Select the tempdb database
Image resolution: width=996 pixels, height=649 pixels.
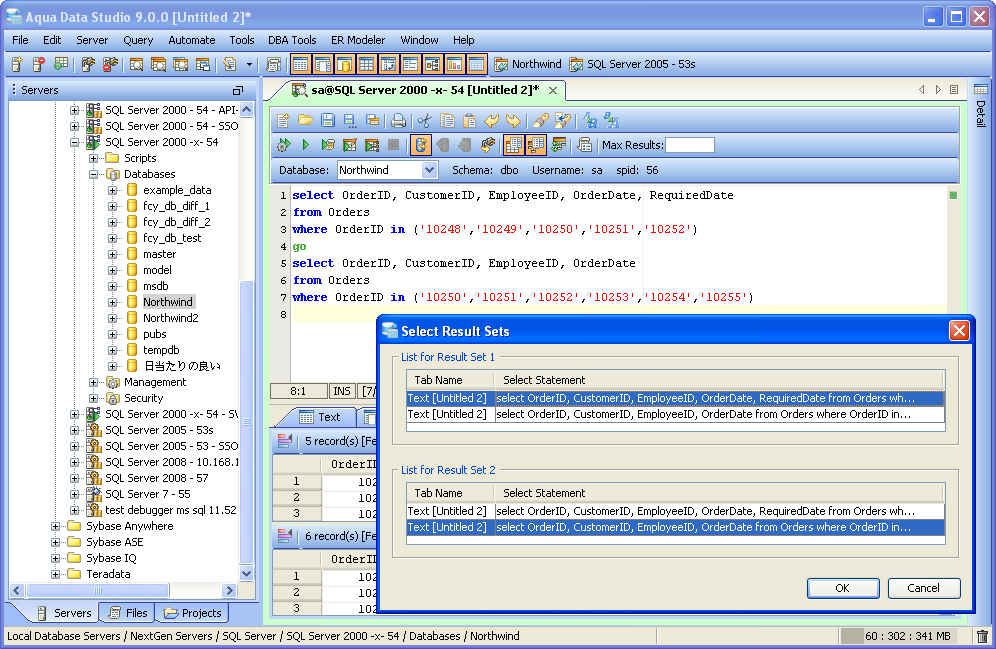point(161,350)
